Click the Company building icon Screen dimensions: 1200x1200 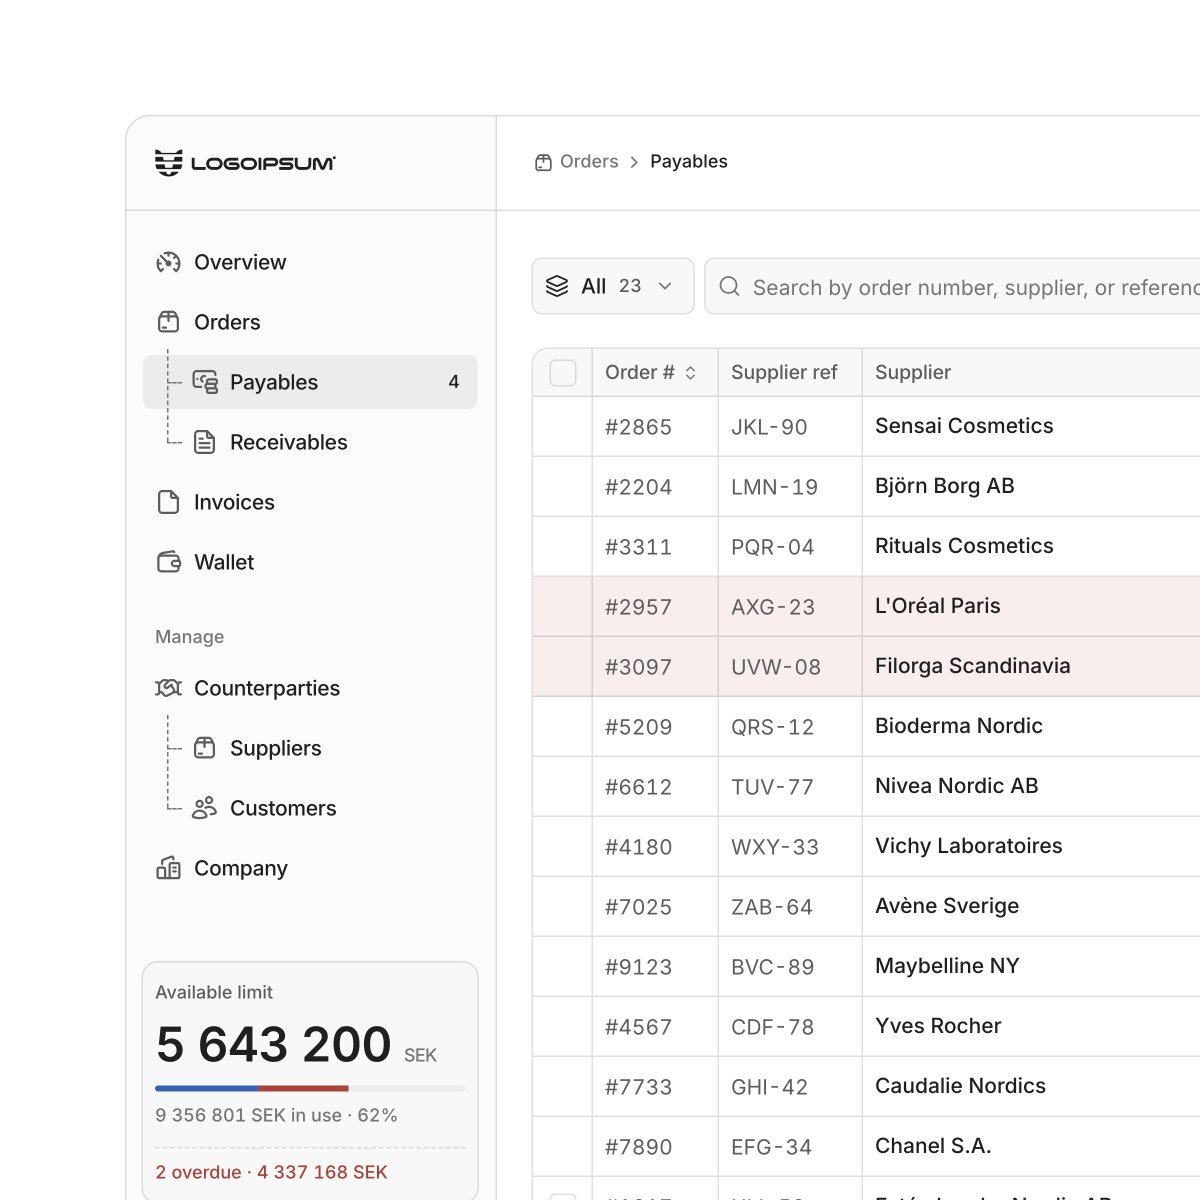pyautogui.click(x=168, y=868)
